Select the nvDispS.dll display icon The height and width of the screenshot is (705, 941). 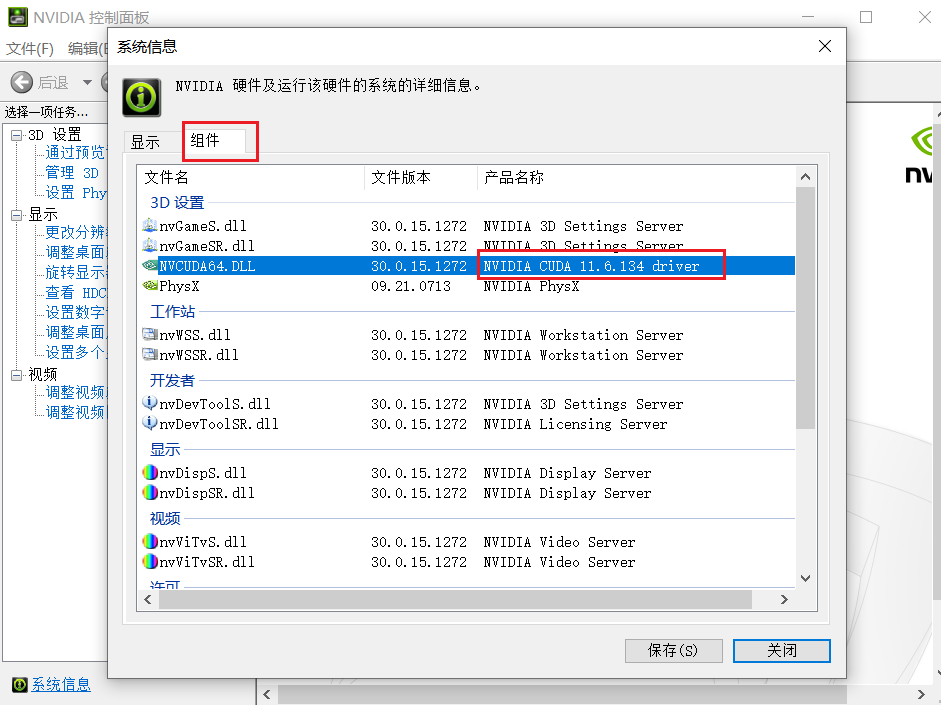click(149, 473)
